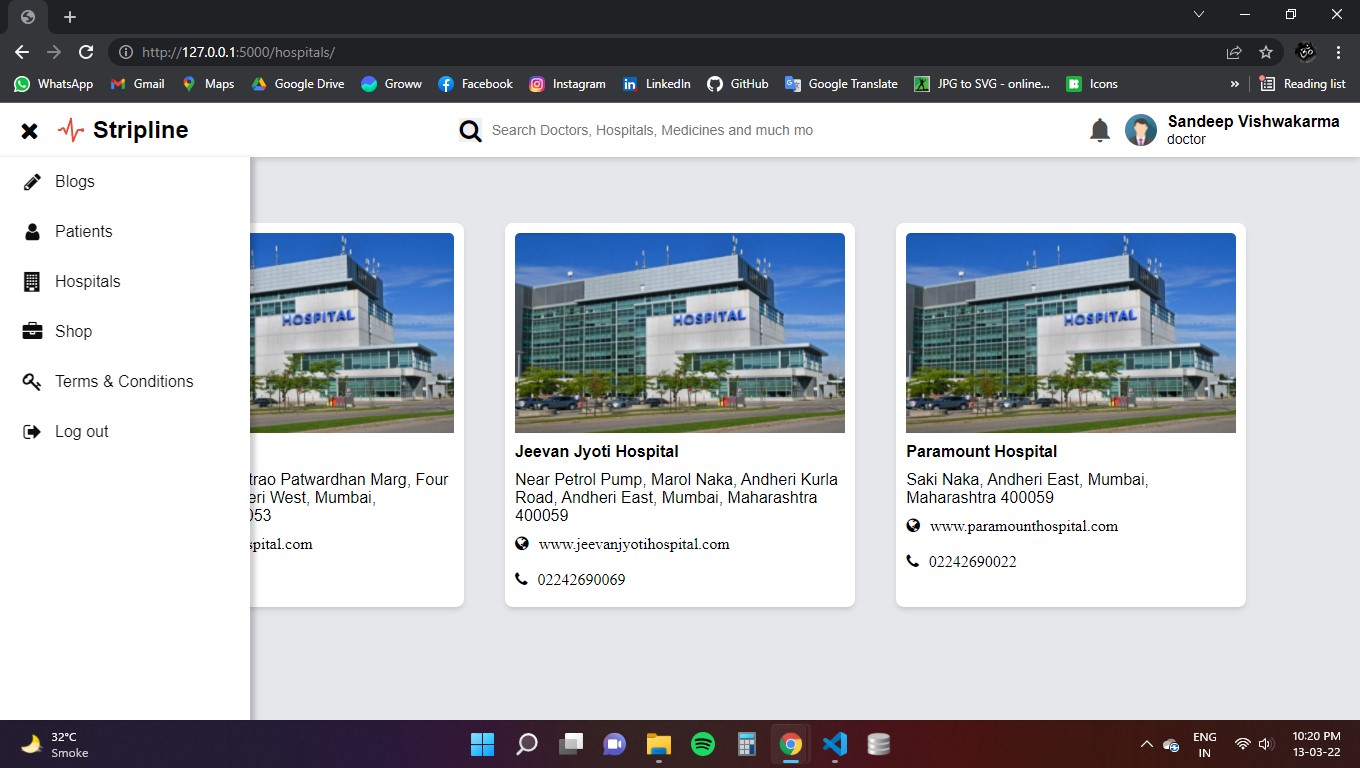This screenshot has width=1360, height=768.
Task: Open the GitHub bookmark
Action: point(738,84)
